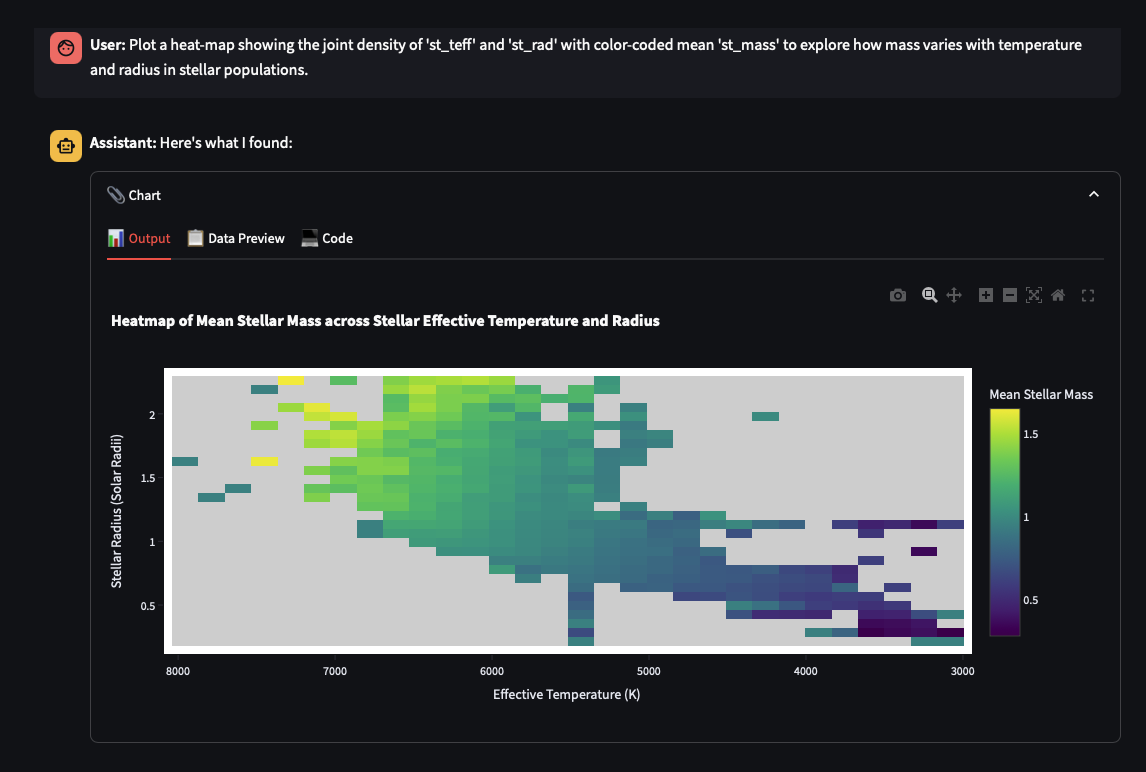Click the heatmap chart title text
Viewport: 1146px width, 772px height.
pyautogui.click(x=385, y=321)
